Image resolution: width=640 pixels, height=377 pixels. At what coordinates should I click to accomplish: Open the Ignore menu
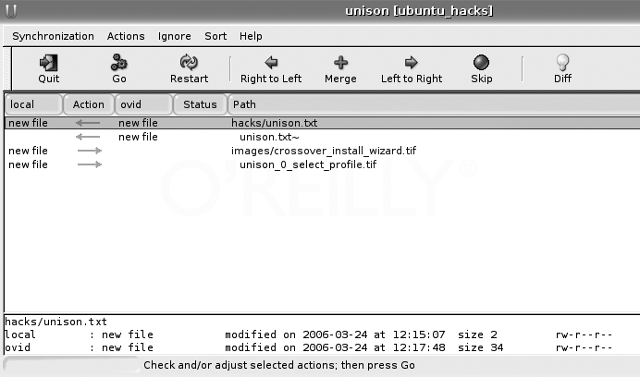174,36
